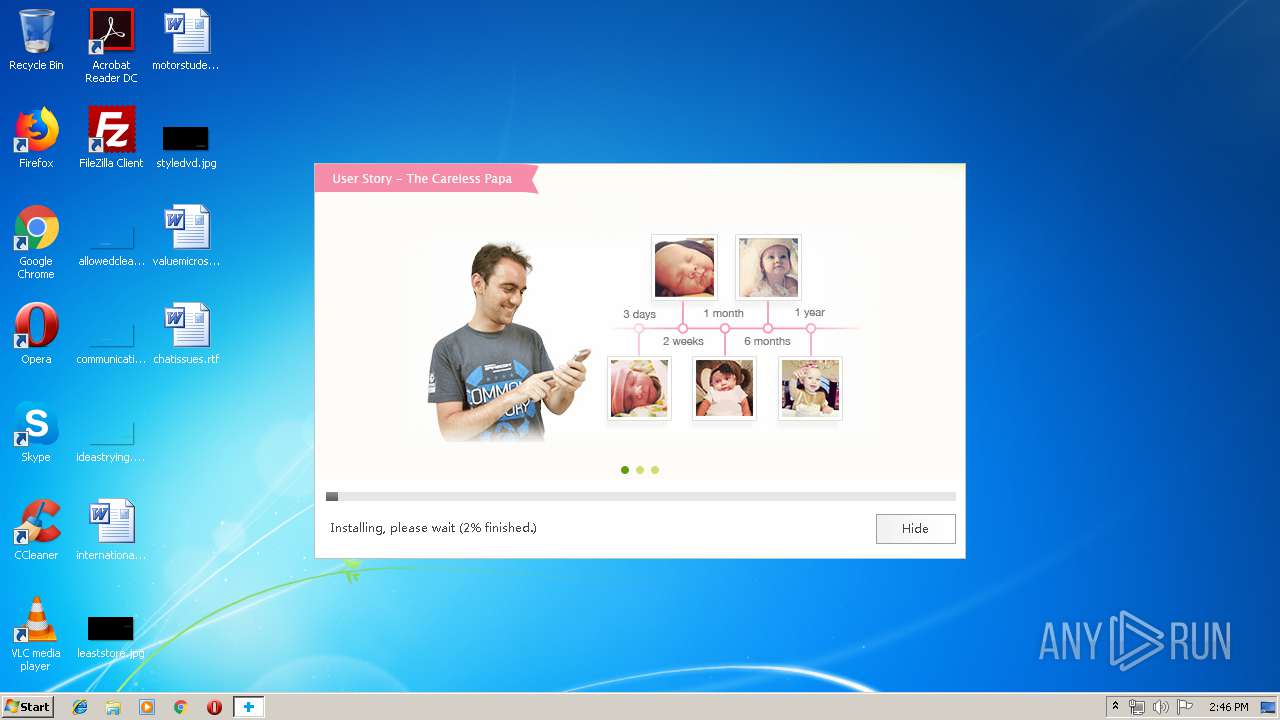Switch to the second slide dot

pyautogui.click(x=640, y=470)
